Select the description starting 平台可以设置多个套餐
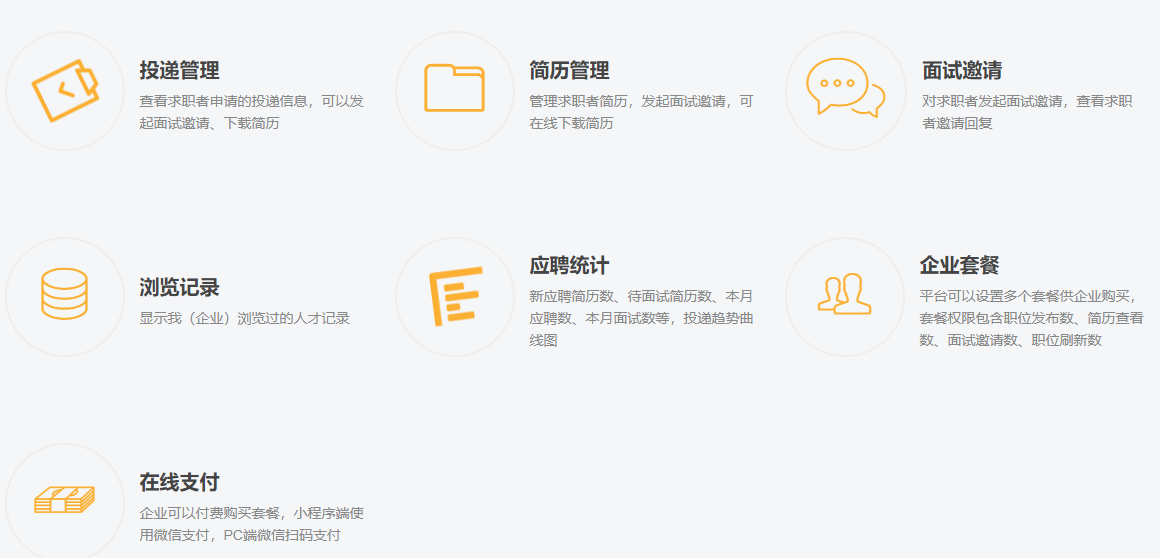 click(x=1031, y=318)
